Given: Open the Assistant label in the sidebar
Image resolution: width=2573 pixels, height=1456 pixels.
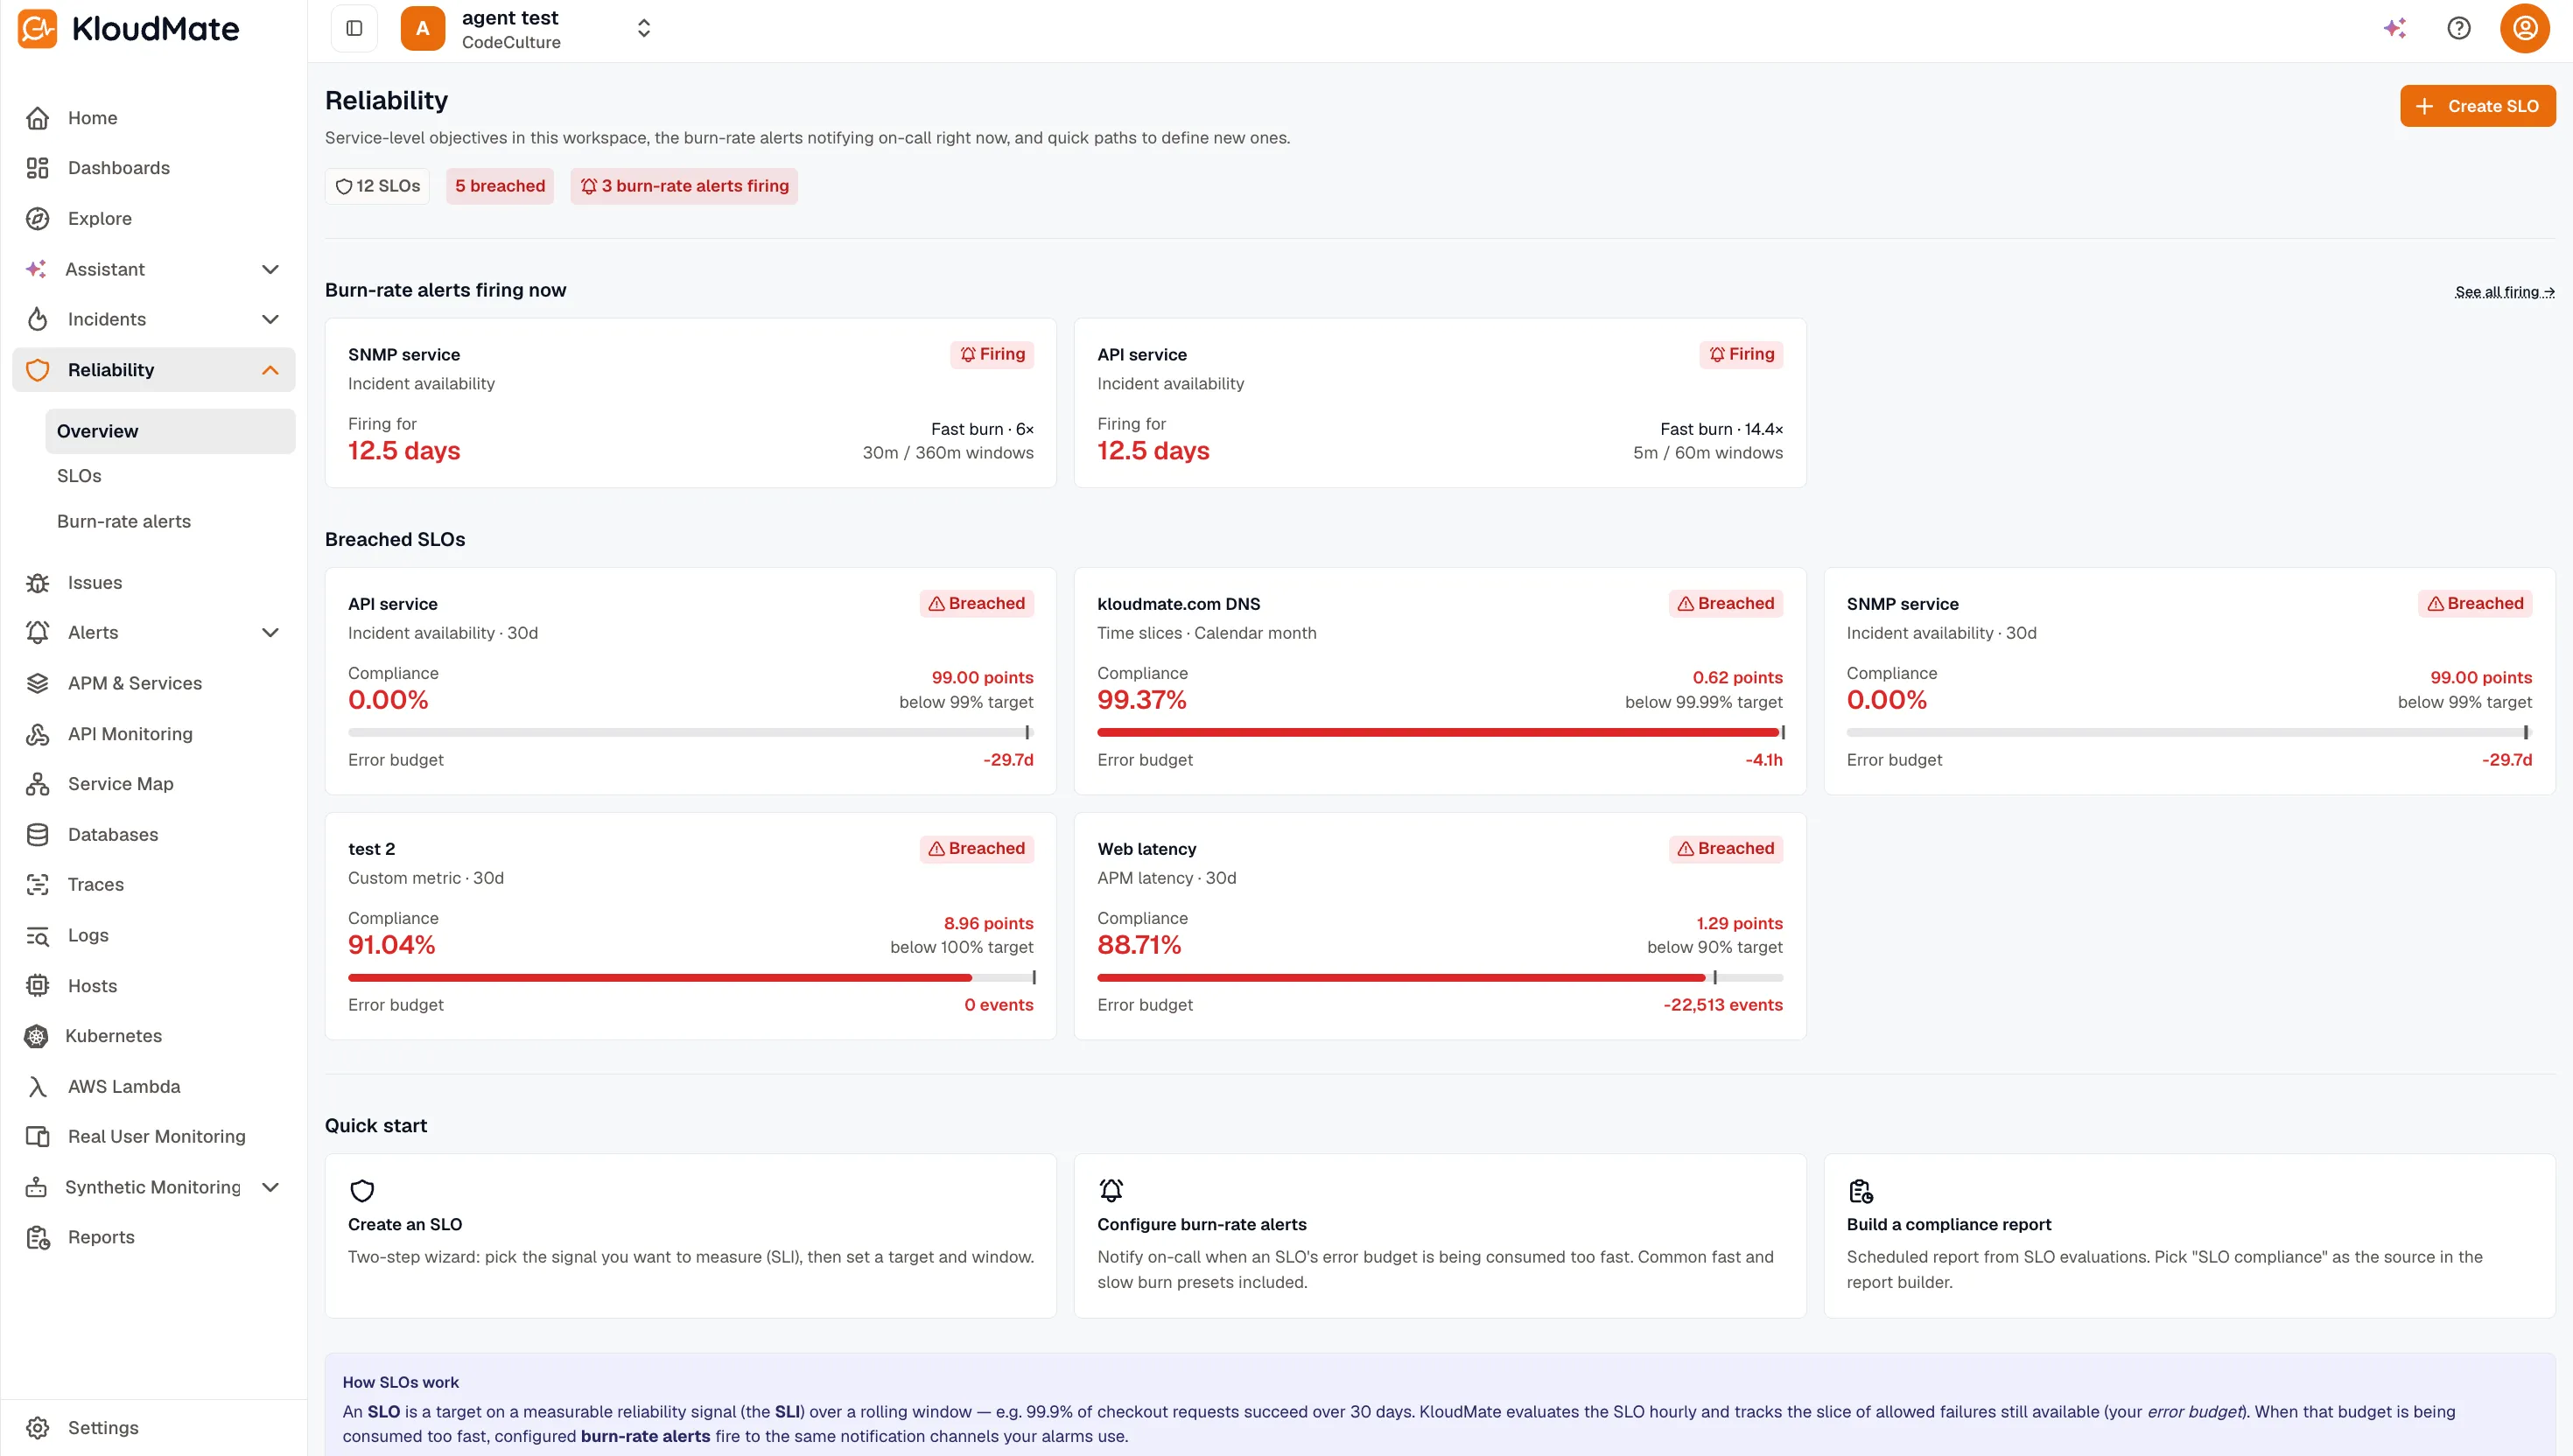Looking at the screenshot, I should [x=105, y=269].
